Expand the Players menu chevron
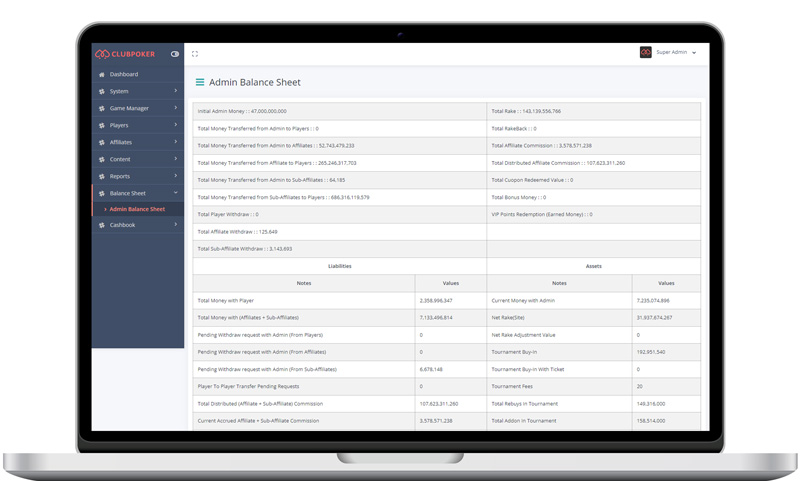Screen dimensions: 800x481 tap(176, 125)
